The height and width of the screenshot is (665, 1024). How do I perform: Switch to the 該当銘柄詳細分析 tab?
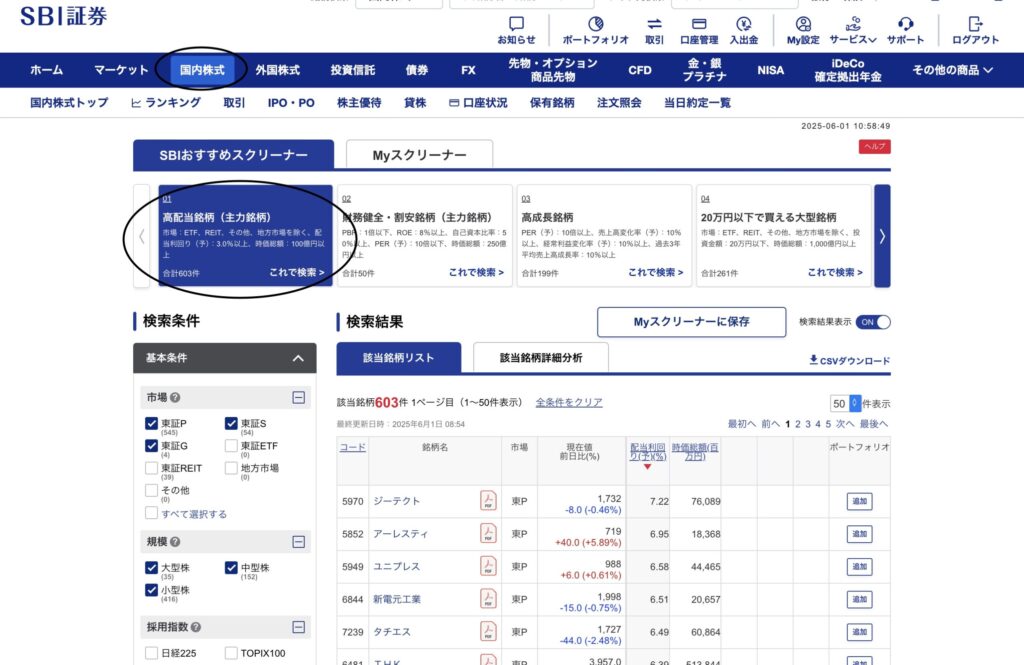541,358
